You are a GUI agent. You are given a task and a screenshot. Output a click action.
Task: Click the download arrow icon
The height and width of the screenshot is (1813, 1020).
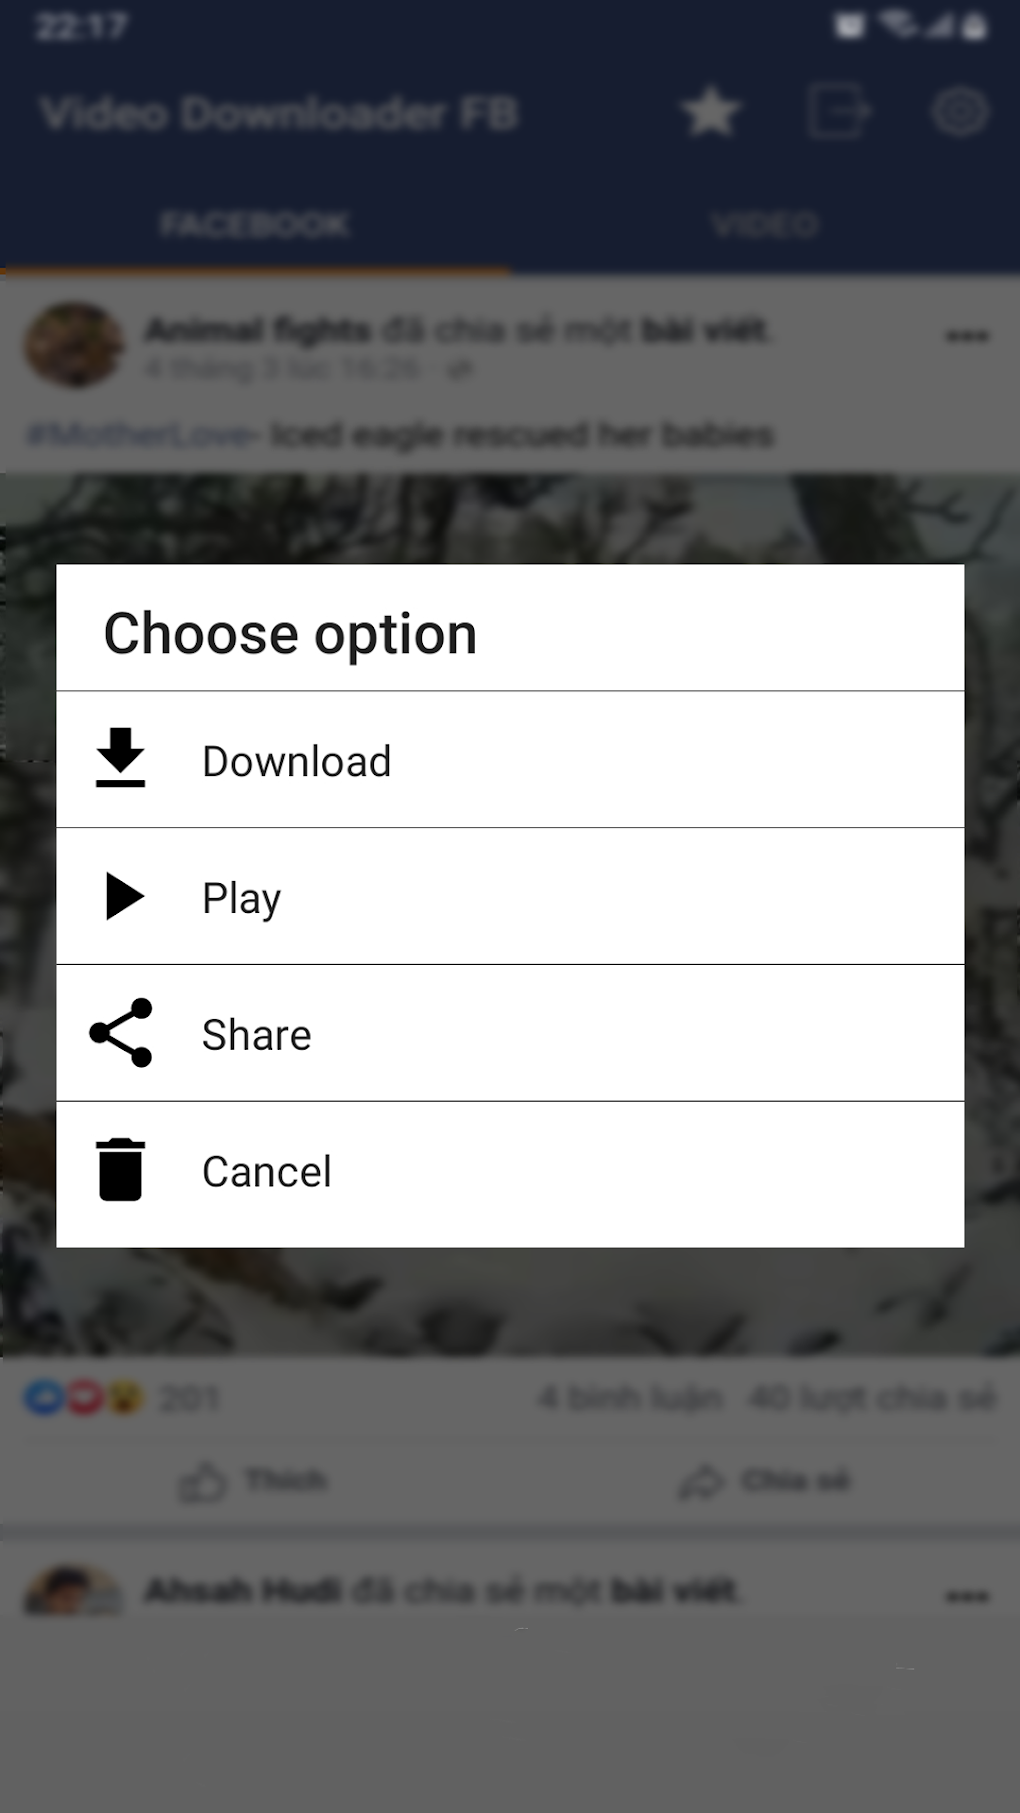click(x=121, y=758)
